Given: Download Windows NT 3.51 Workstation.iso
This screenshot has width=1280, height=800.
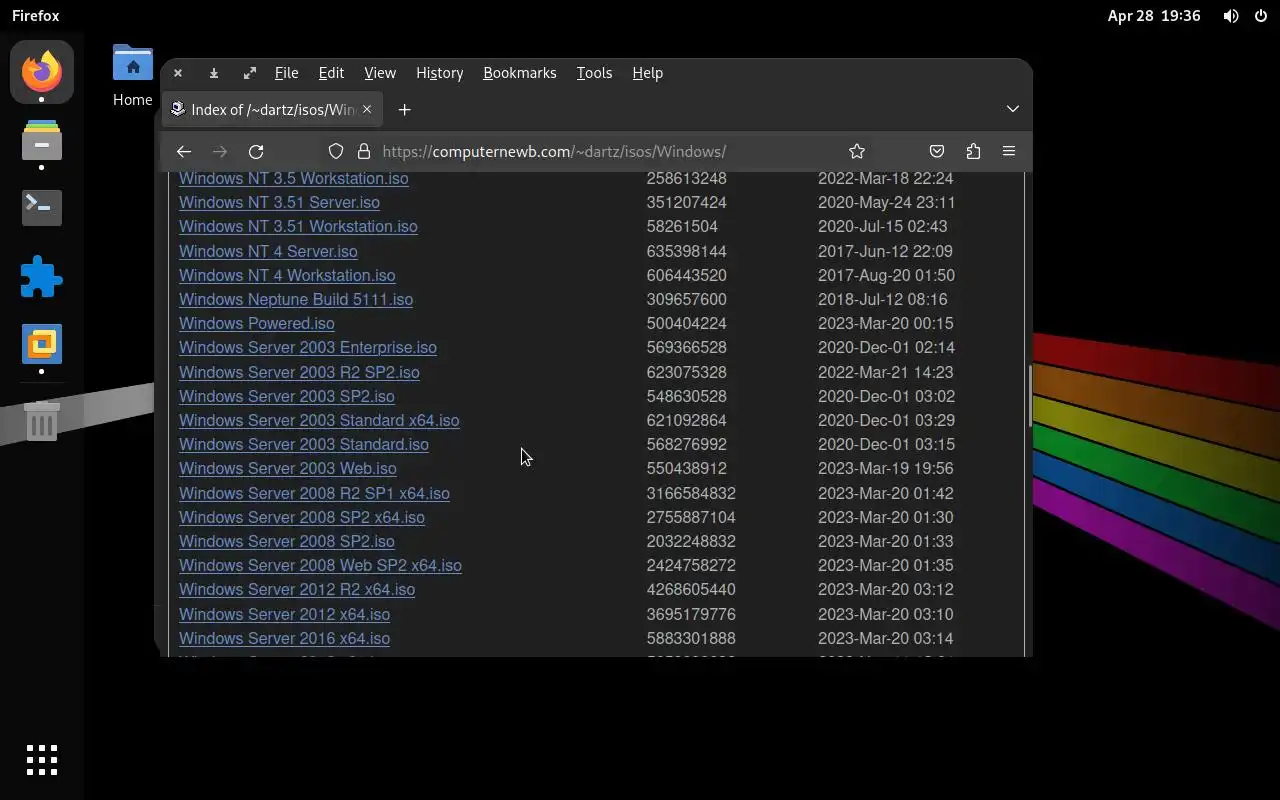Looking at the screenshot, I should click(298, 227).
